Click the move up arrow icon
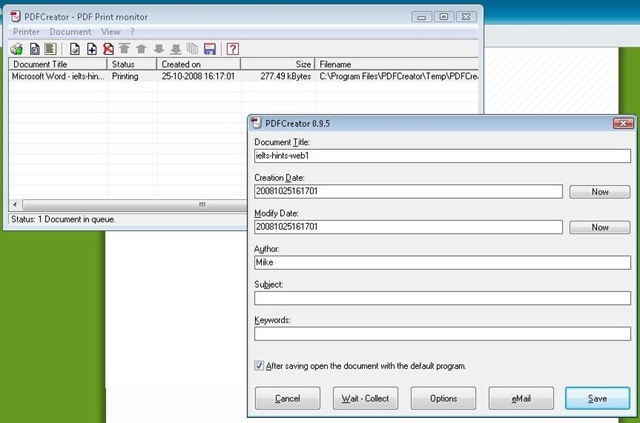The image size is (640, 423). tap(141, 49)
